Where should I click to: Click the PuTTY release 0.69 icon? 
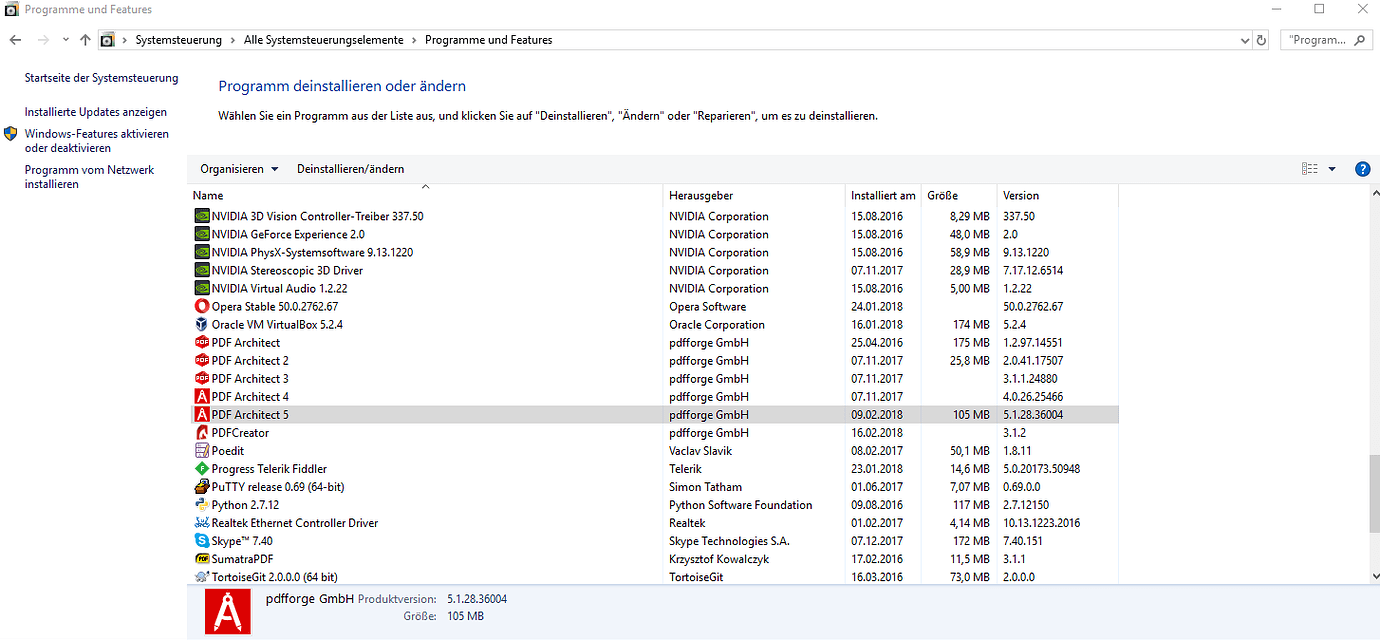click(202, 486)
